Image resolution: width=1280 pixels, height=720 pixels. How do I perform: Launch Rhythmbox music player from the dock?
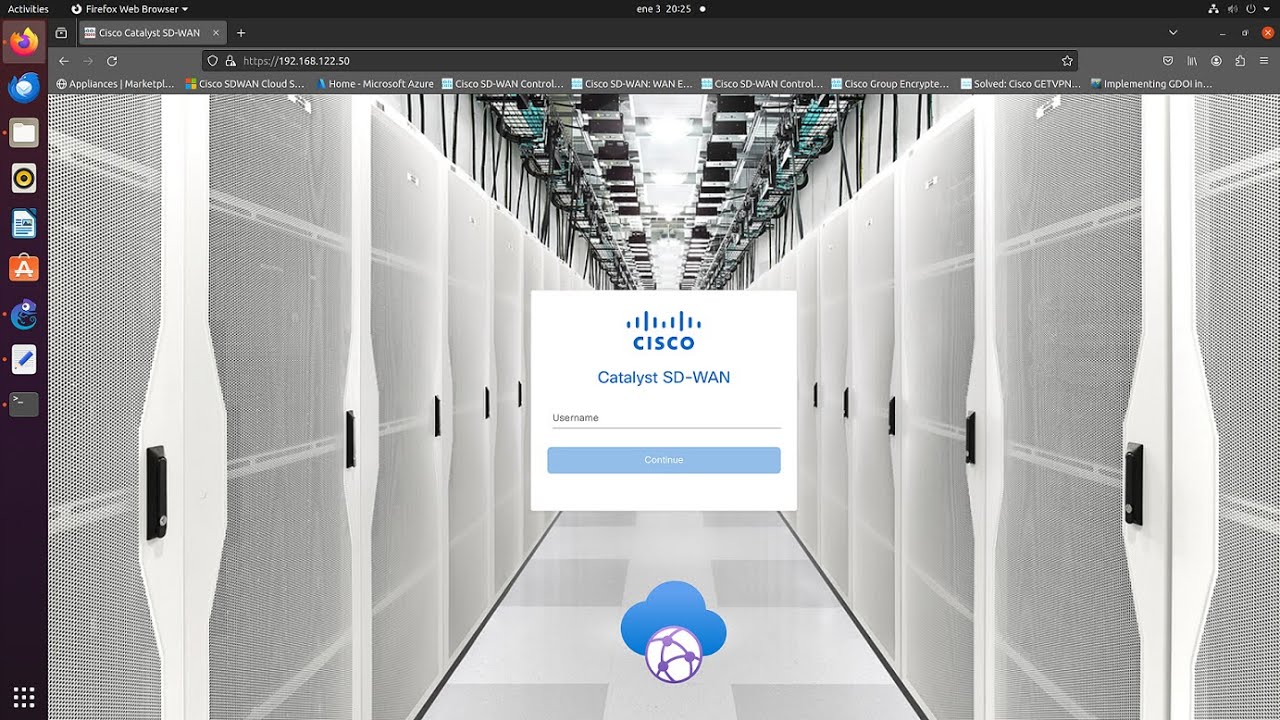[24, 178]
